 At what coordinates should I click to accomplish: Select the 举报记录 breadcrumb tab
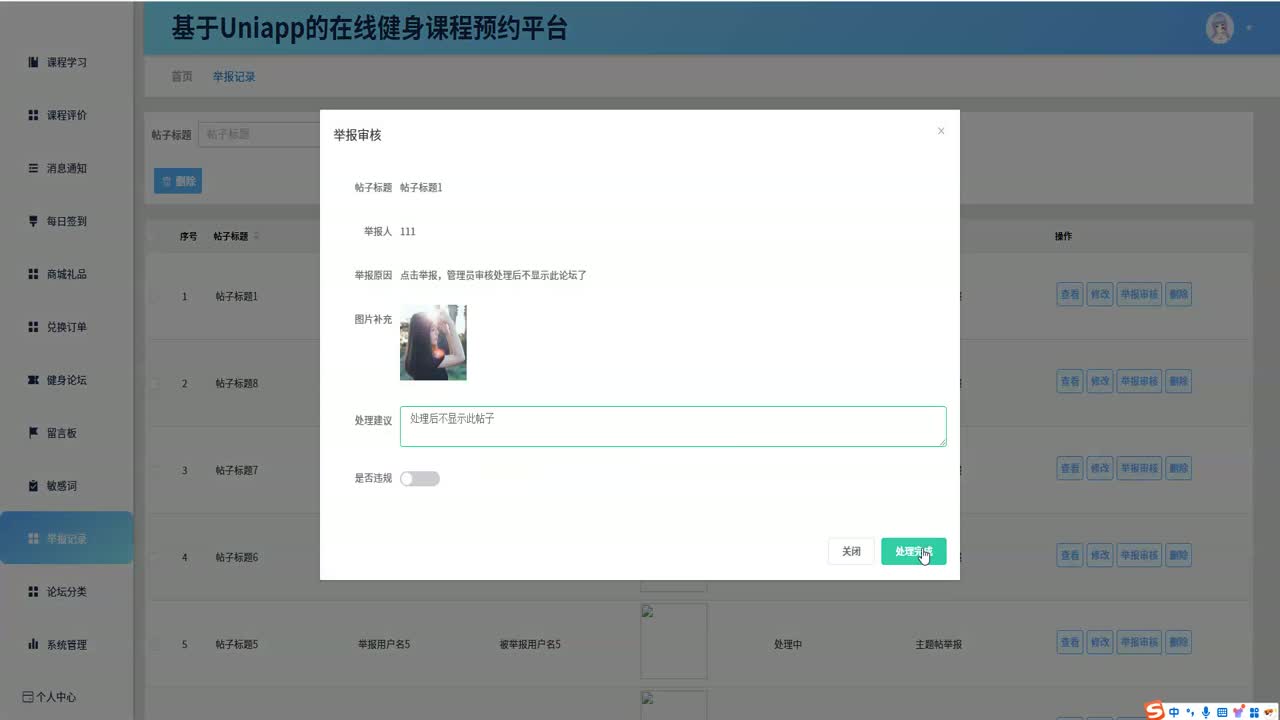[x=234, y=76]
